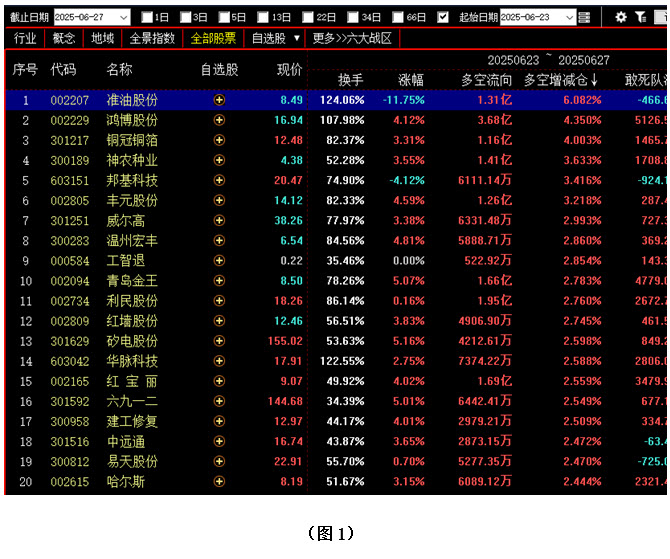Screen dimensions: 670x559
Task: Enable the 22日 period checkbox
Action: [x=308, y=17]
